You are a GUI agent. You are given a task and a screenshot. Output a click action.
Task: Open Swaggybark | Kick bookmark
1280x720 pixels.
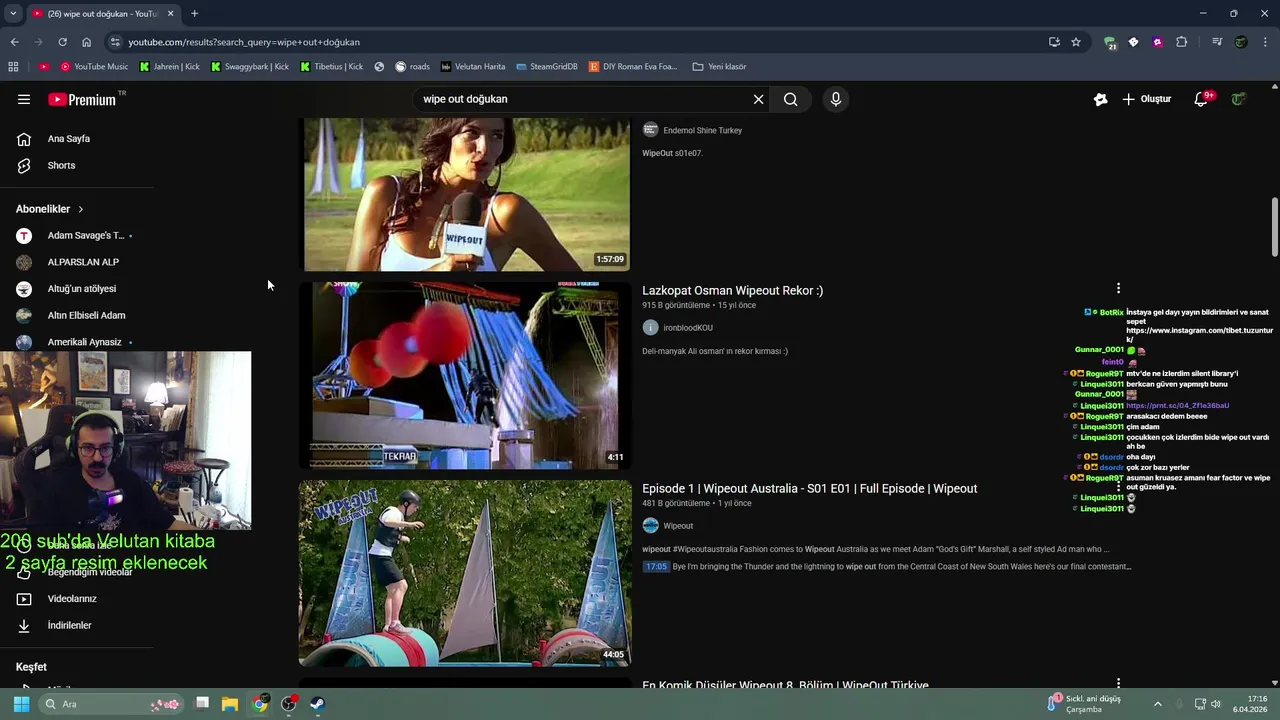pyautogui.click(x=249, y=67)
